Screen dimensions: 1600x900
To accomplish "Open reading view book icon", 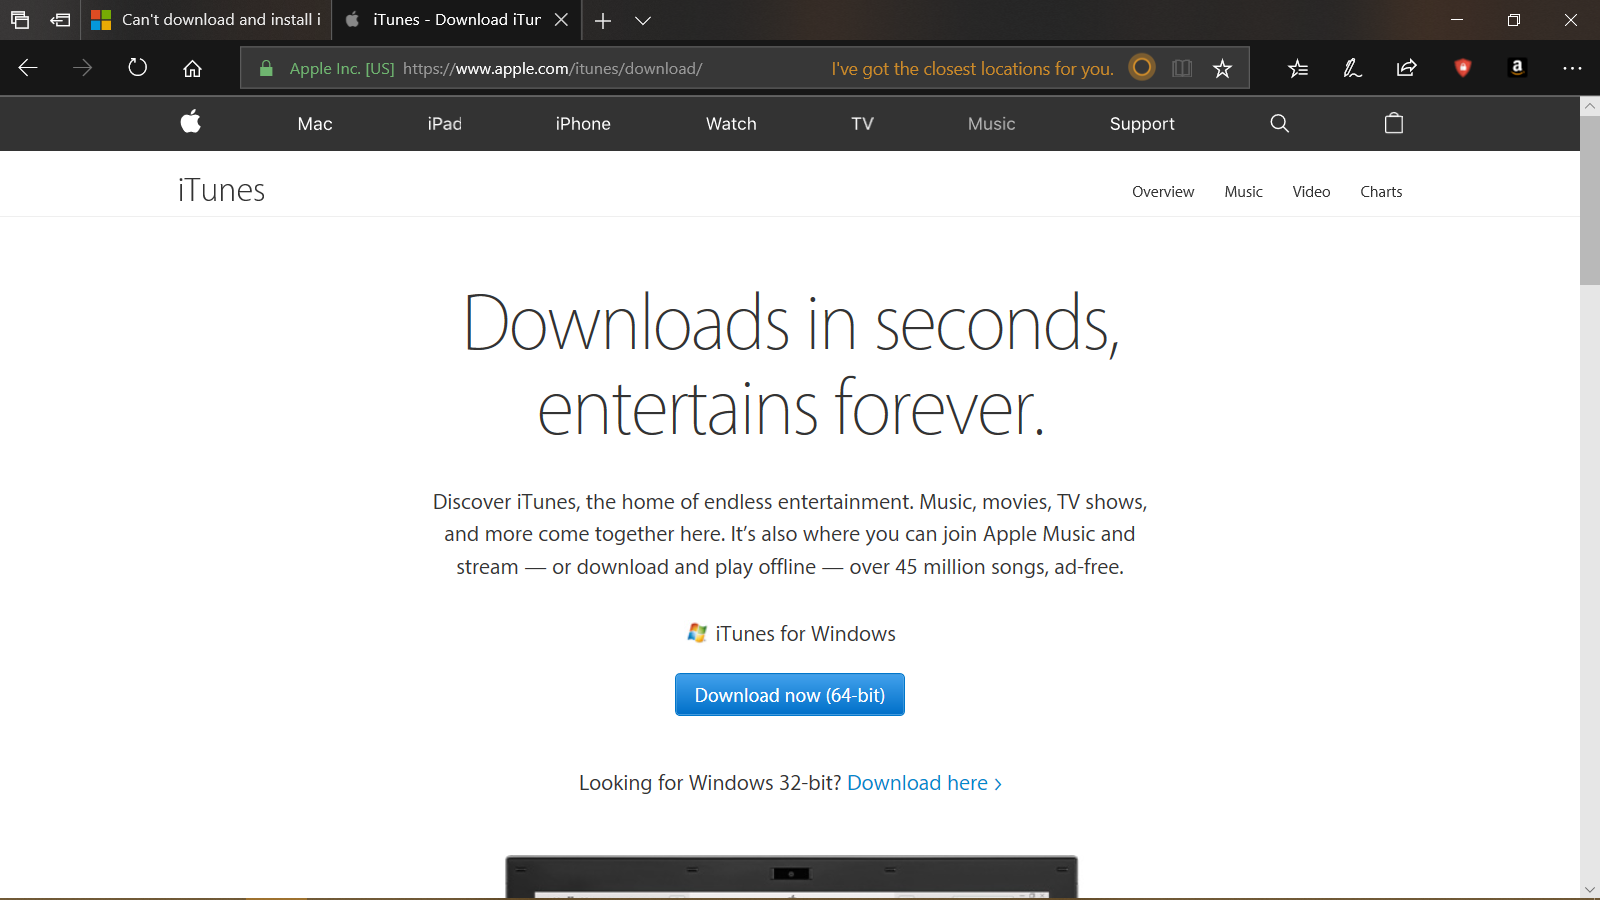I will coord(1182,68).
